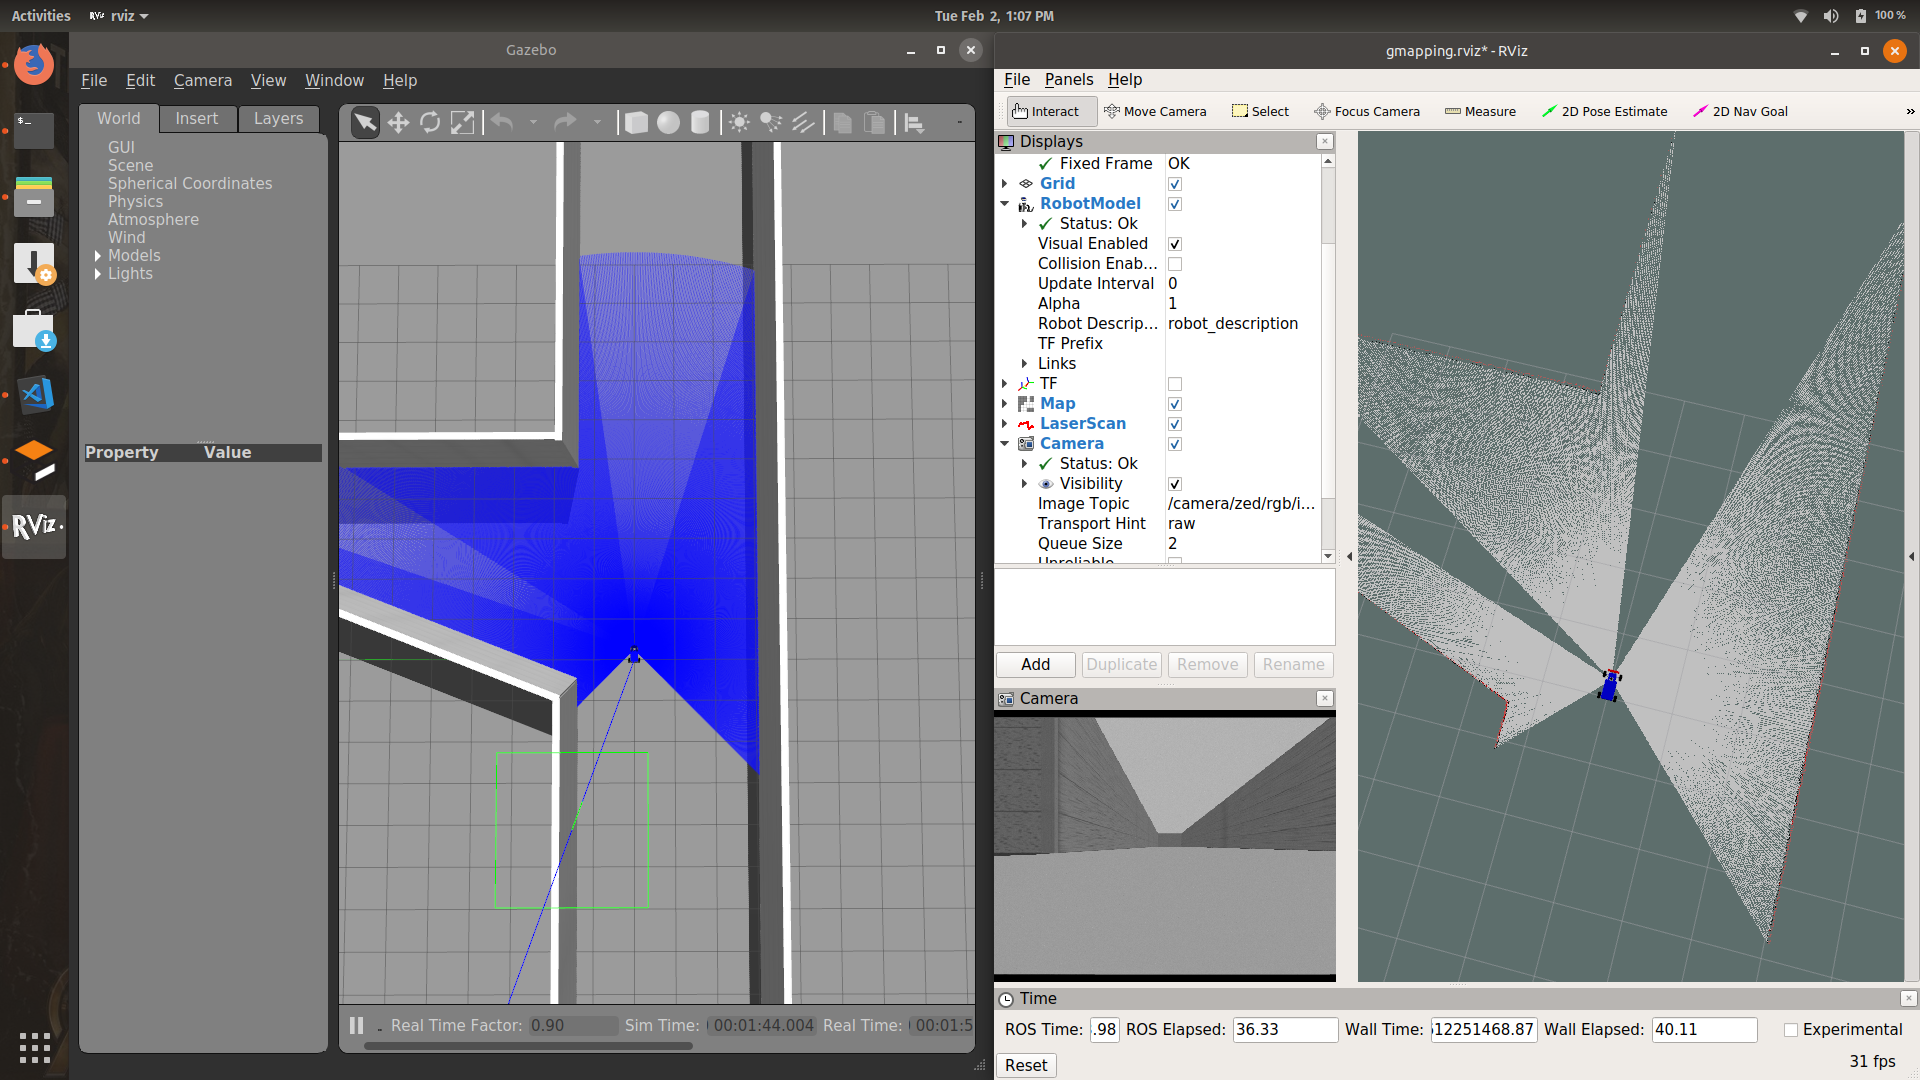Screen dimensions: 1920x1080
Task: Toggle Camera display visibility checkbox
Action: (x=1175, y=443)
